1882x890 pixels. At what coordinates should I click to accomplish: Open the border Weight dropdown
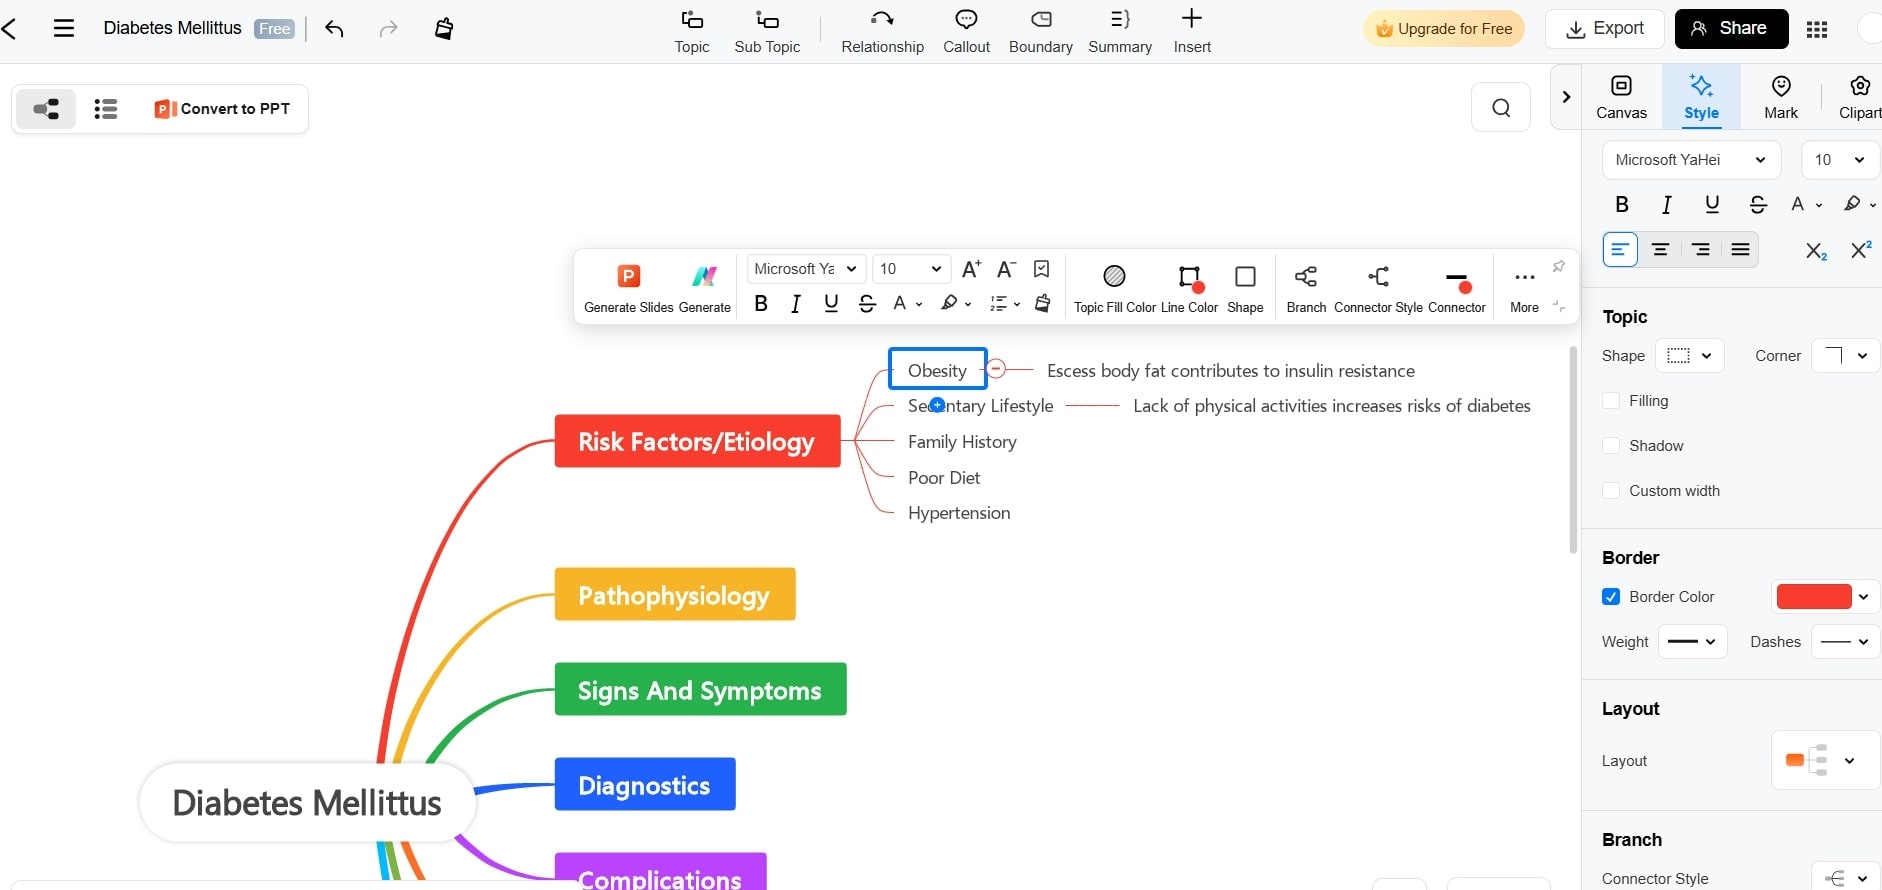pos(1692,642)
